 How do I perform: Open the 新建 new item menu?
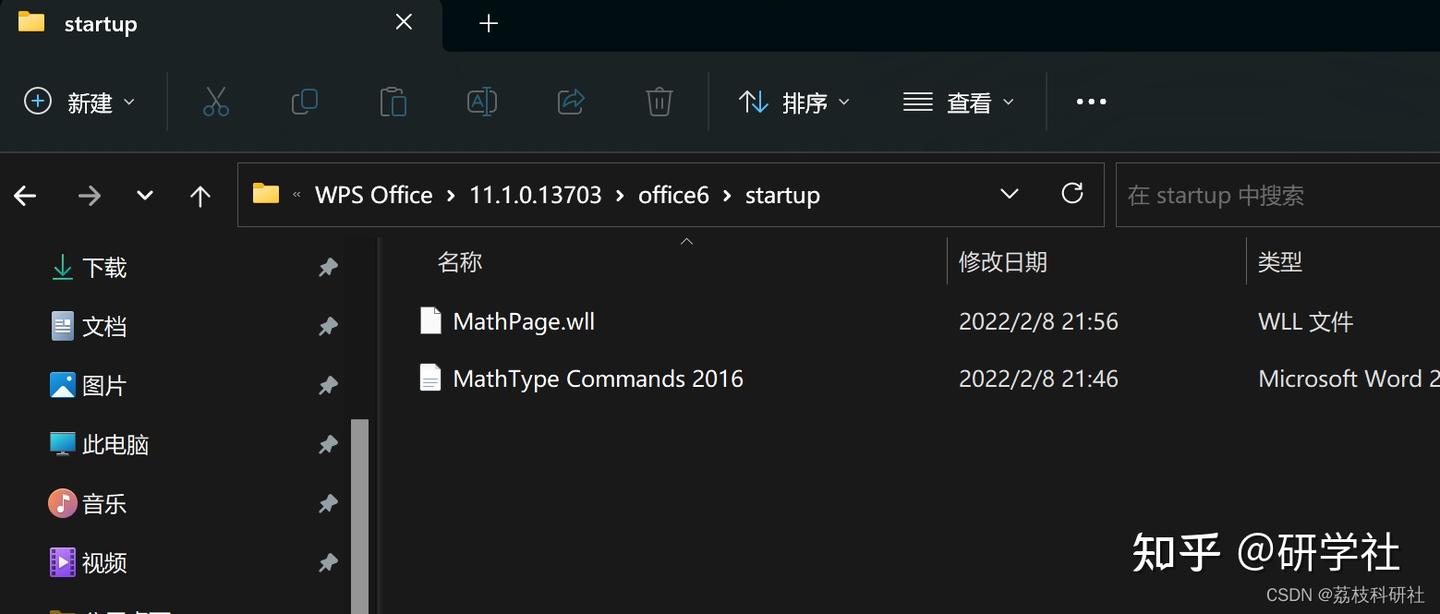(x=80, y=101)
